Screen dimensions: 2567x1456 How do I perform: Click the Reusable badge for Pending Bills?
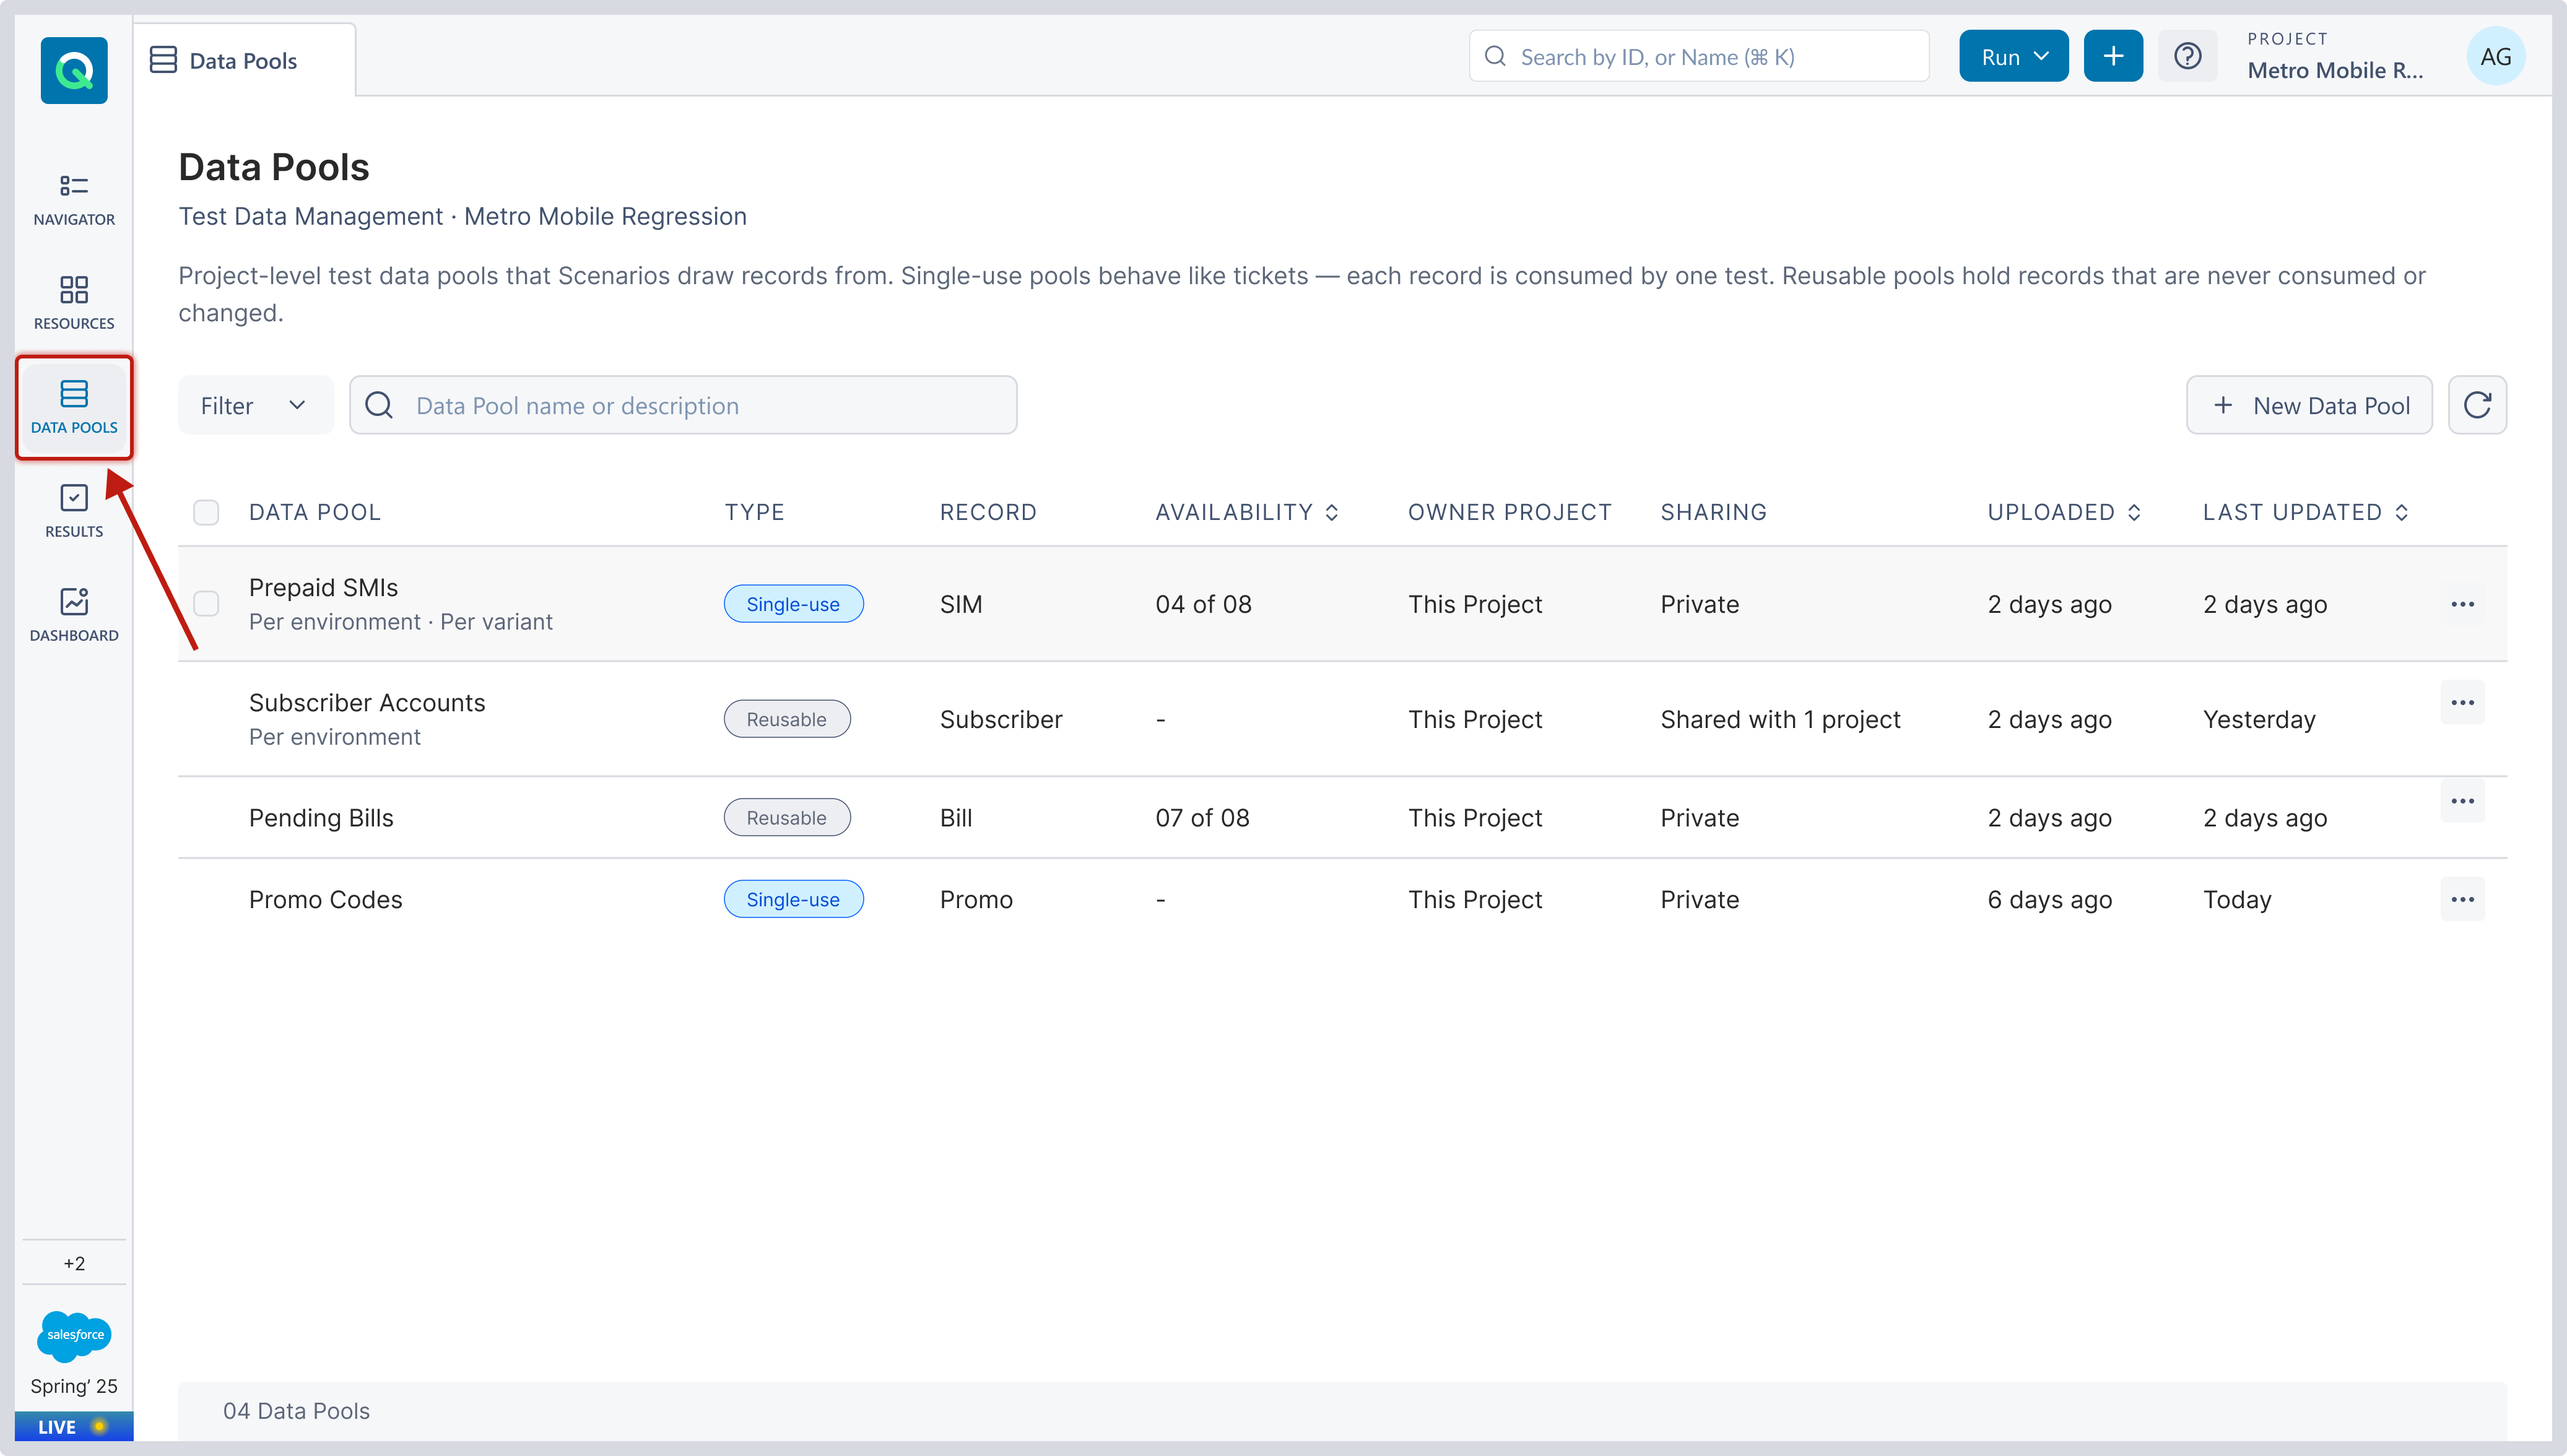(787, 817)
